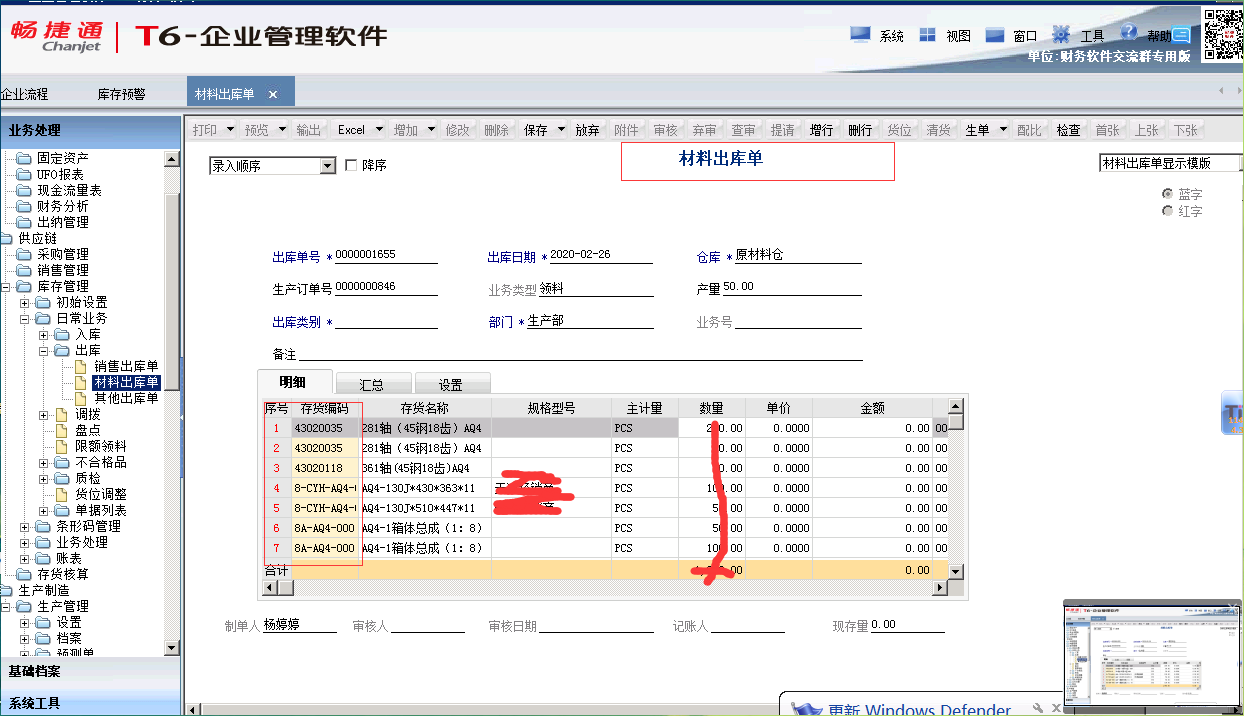Click the document icon beside 限额领料

tap(63, 446)
